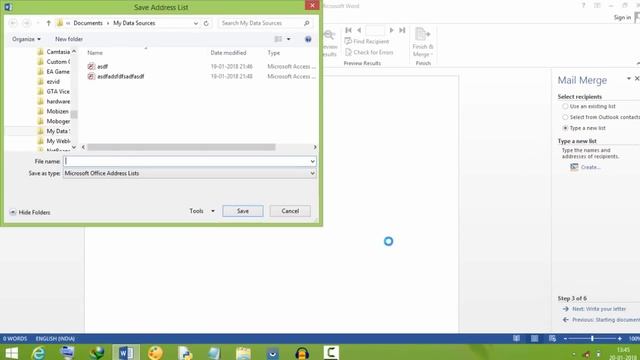This screenshot has height=360, width=640.
Task: Click the Up one level arrow
Action: tap(49, 23)
